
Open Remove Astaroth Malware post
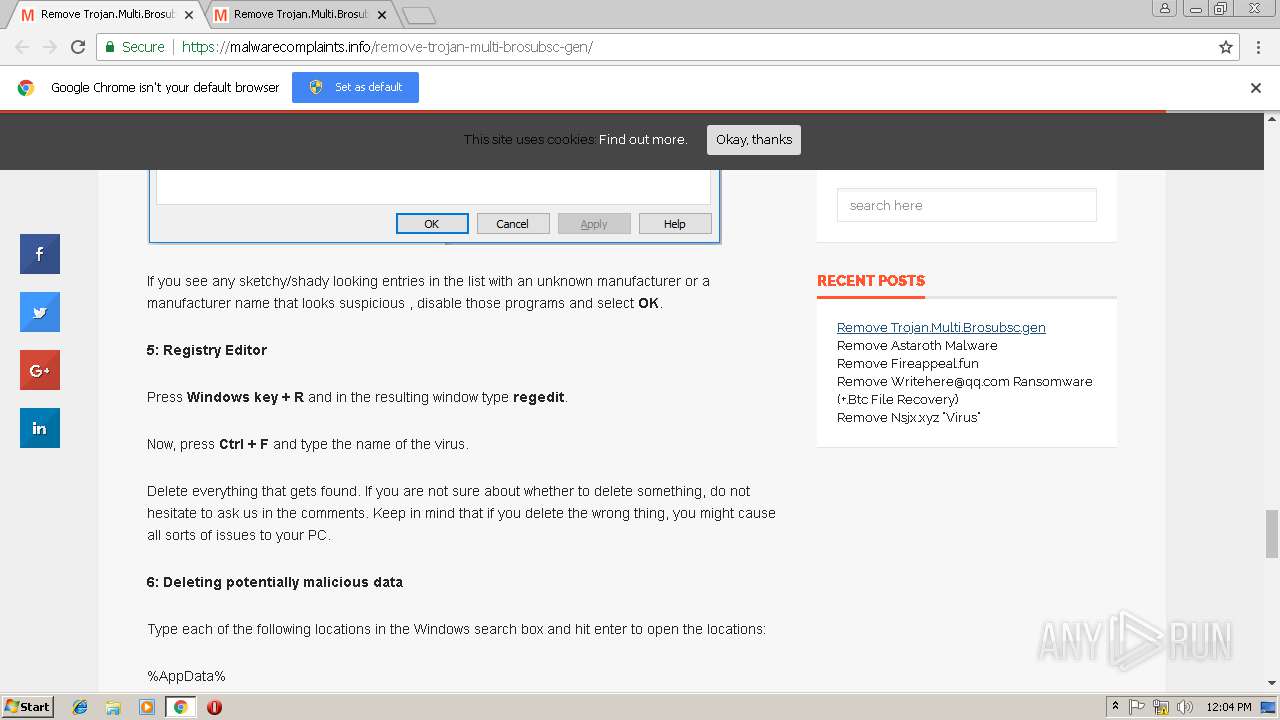(917, 345)
